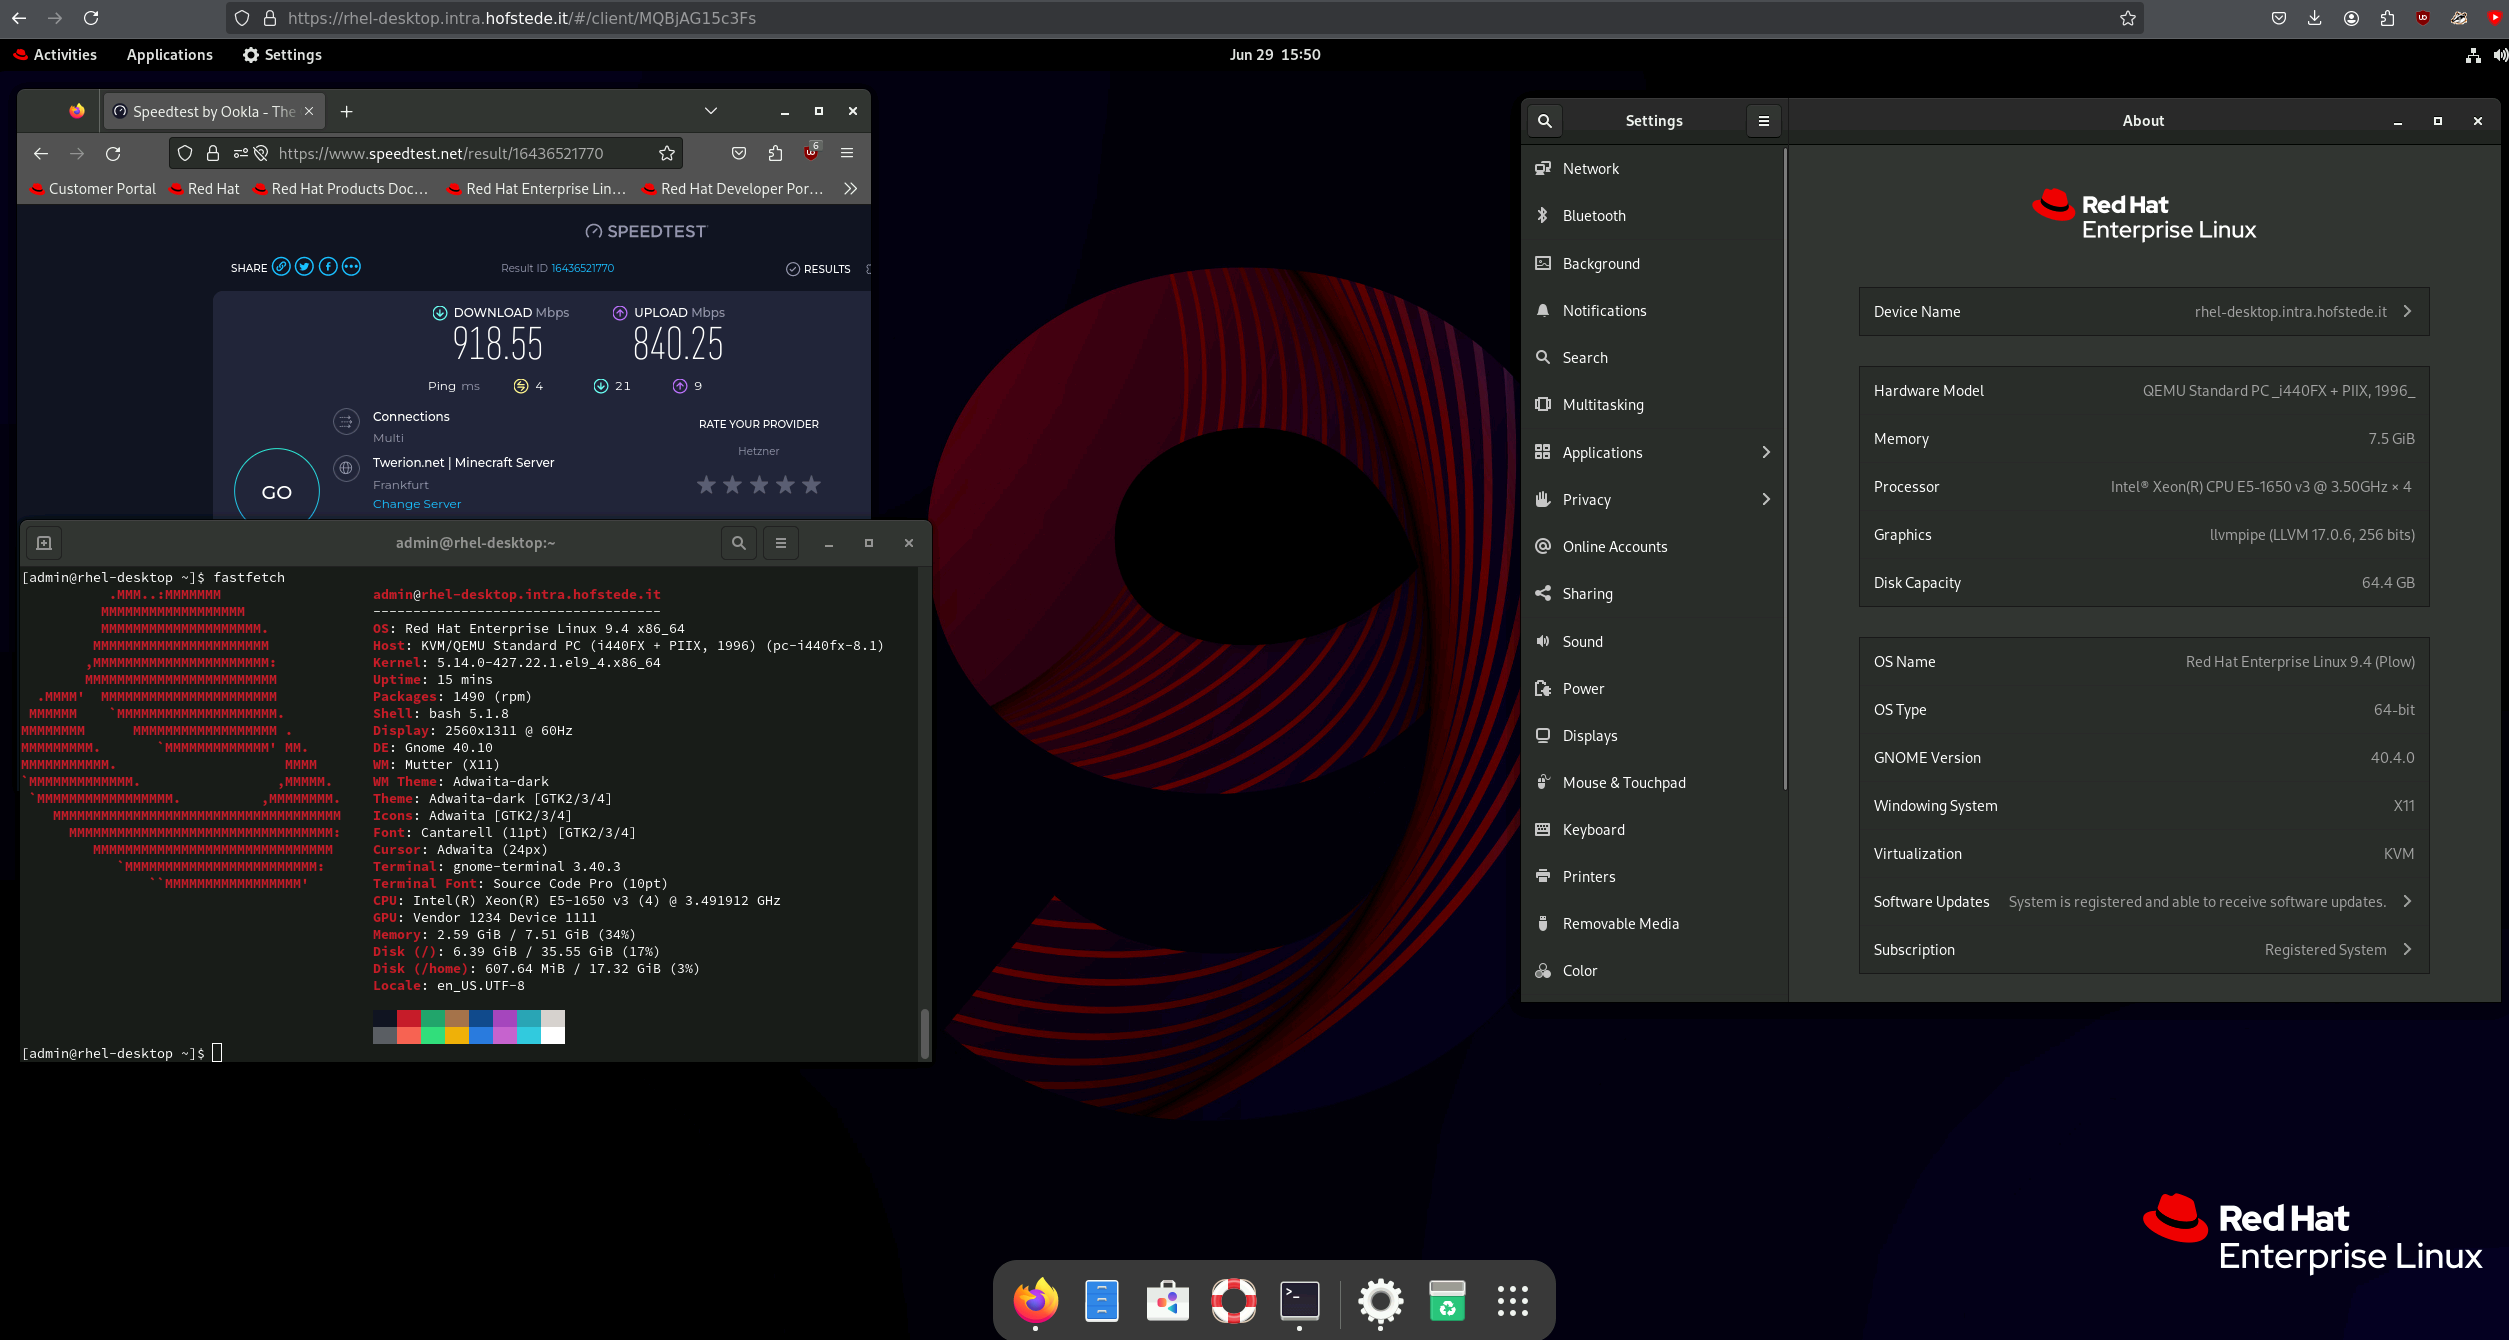Open the Activities overview
Screen dimensions: 2509x1340
pyautogui.click(x=56, y=55)
